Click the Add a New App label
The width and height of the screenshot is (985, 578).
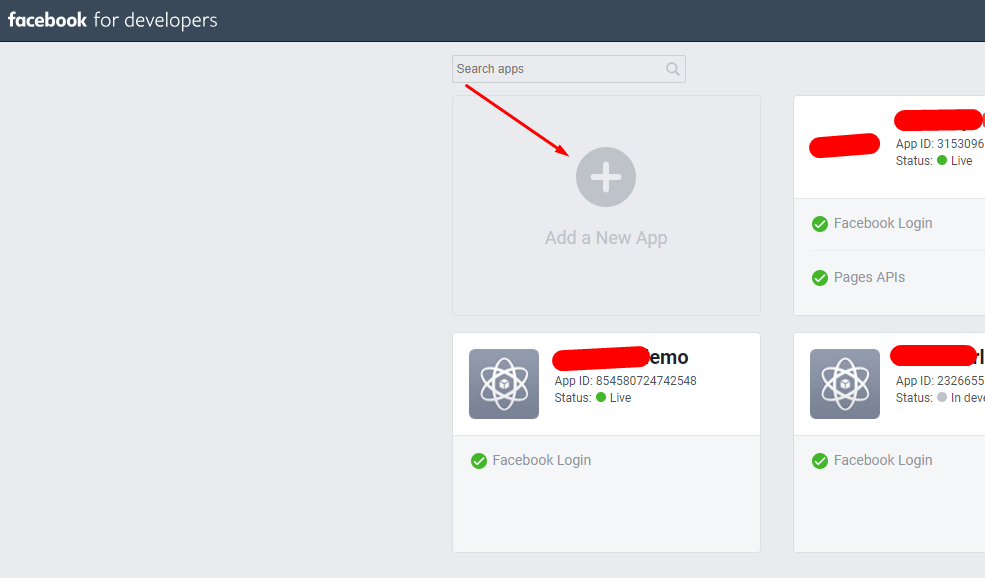[606, 237]
